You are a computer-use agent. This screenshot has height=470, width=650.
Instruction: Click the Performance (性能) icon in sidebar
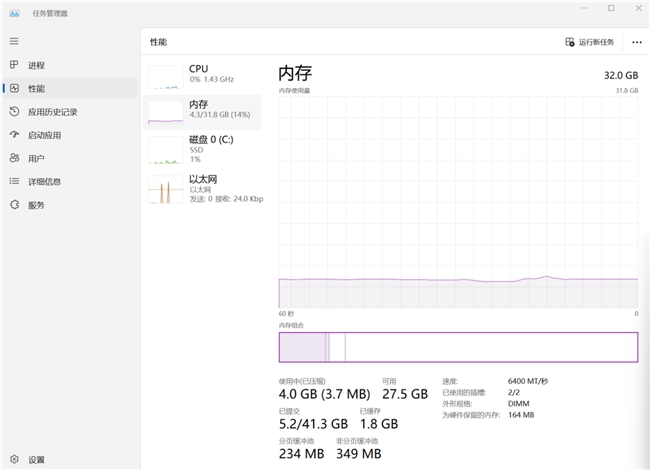[14, 88]
